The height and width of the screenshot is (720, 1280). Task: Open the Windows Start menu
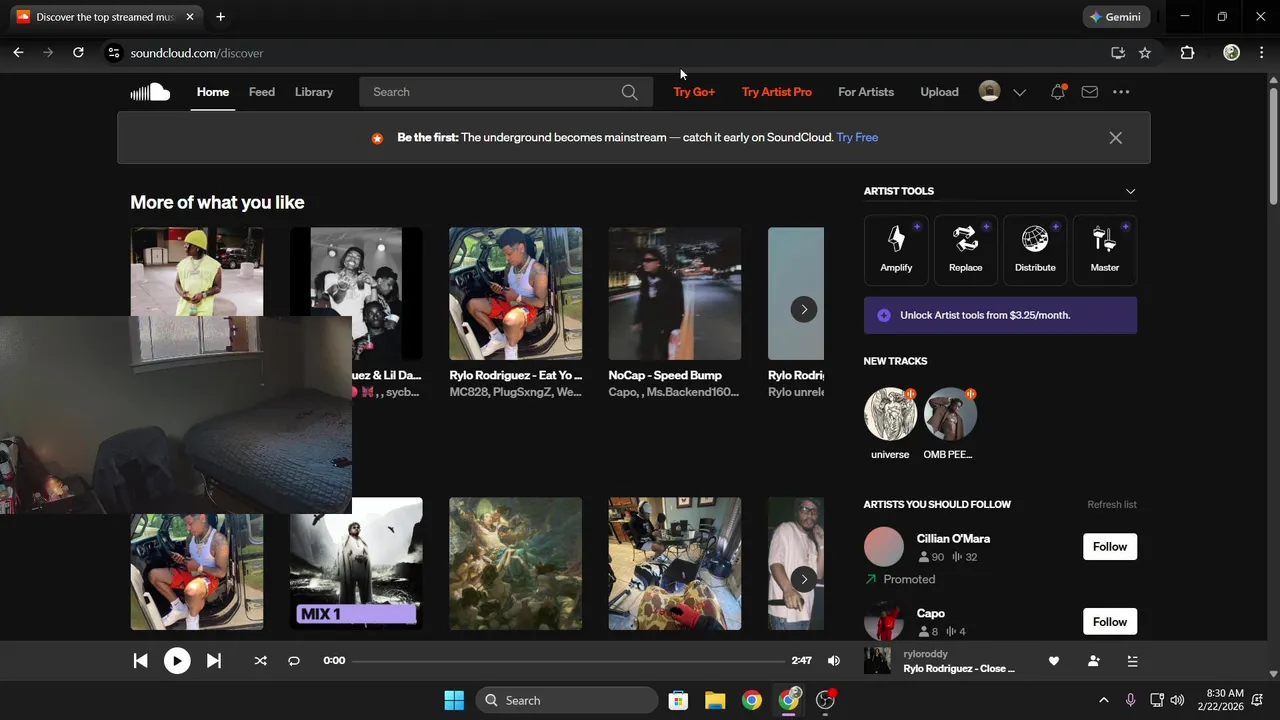tap(454, 700)
